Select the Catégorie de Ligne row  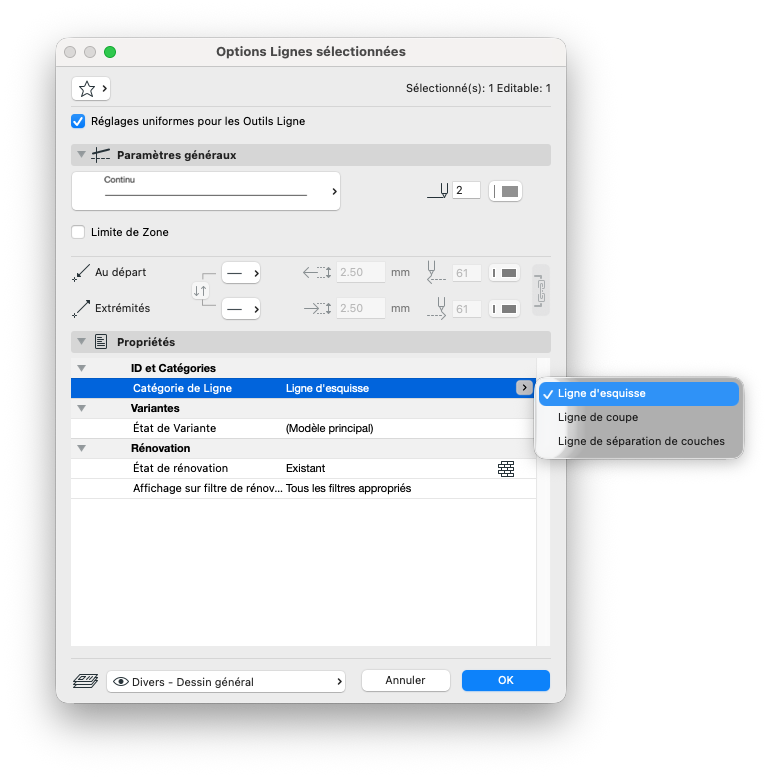tap(303, 388)
